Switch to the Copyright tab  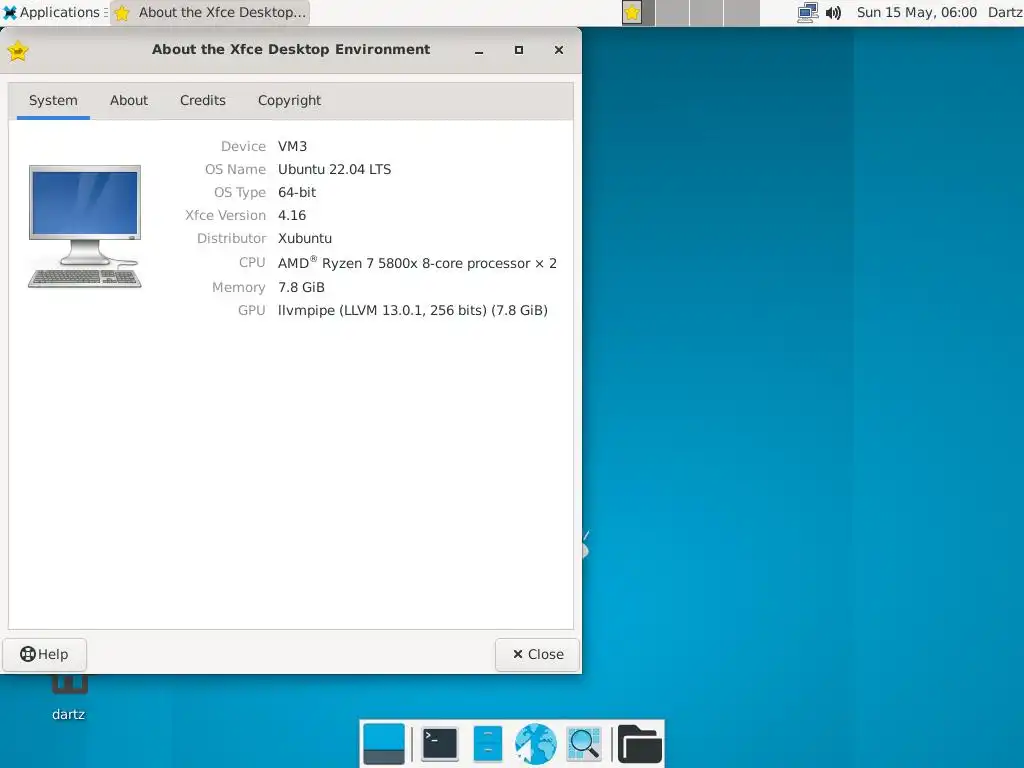click(x=289, y=101)
